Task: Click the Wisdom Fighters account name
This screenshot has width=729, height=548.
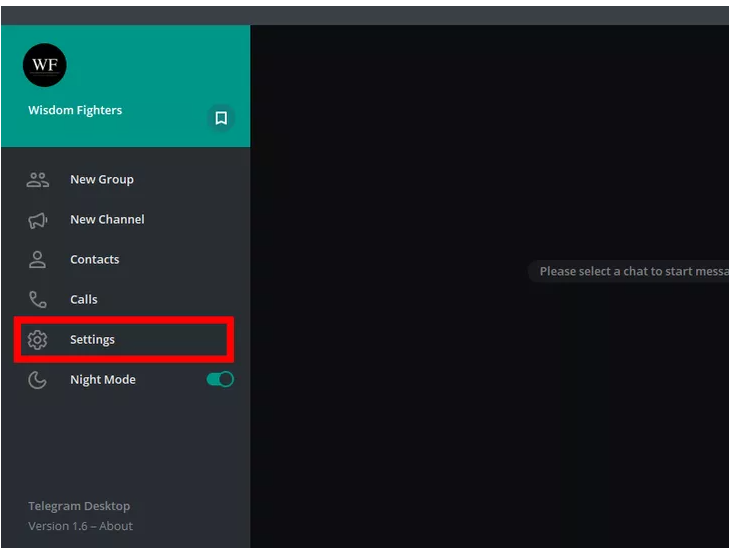Action: coord(75,111)
